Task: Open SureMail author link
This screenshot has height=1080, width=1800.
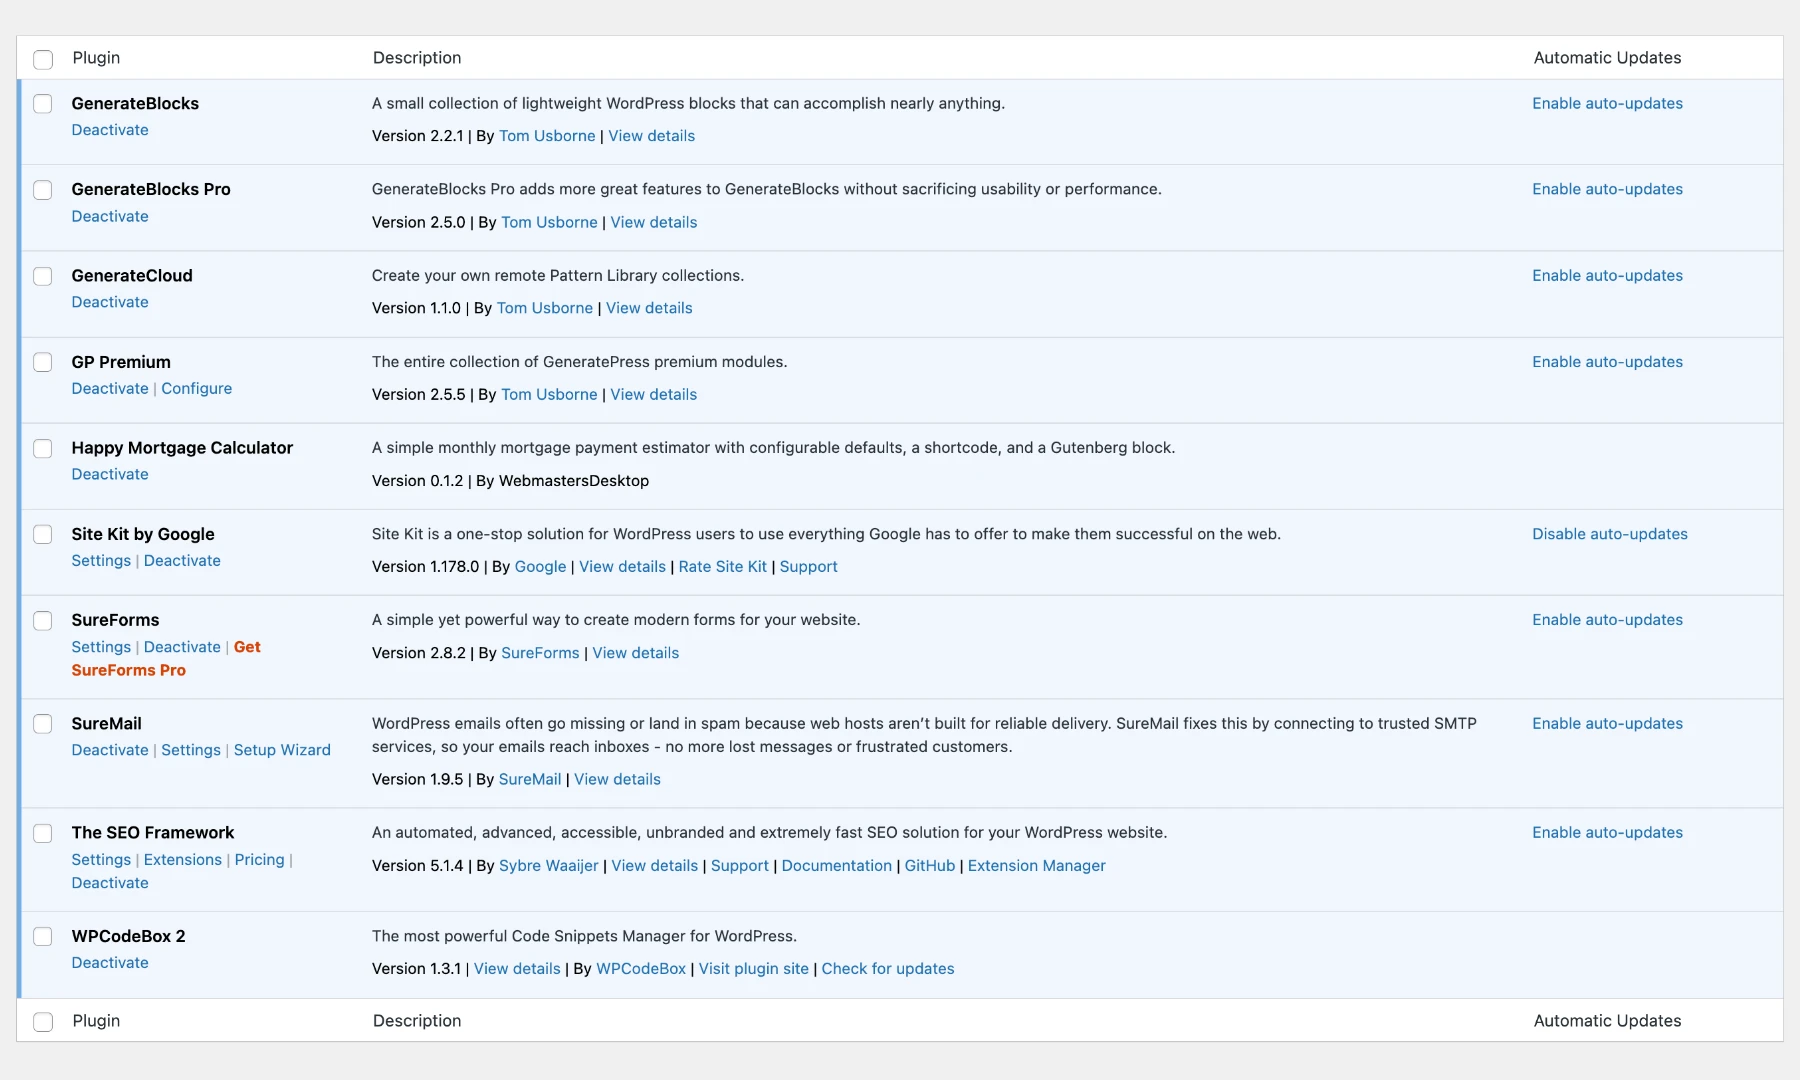Action: [530, 779]
